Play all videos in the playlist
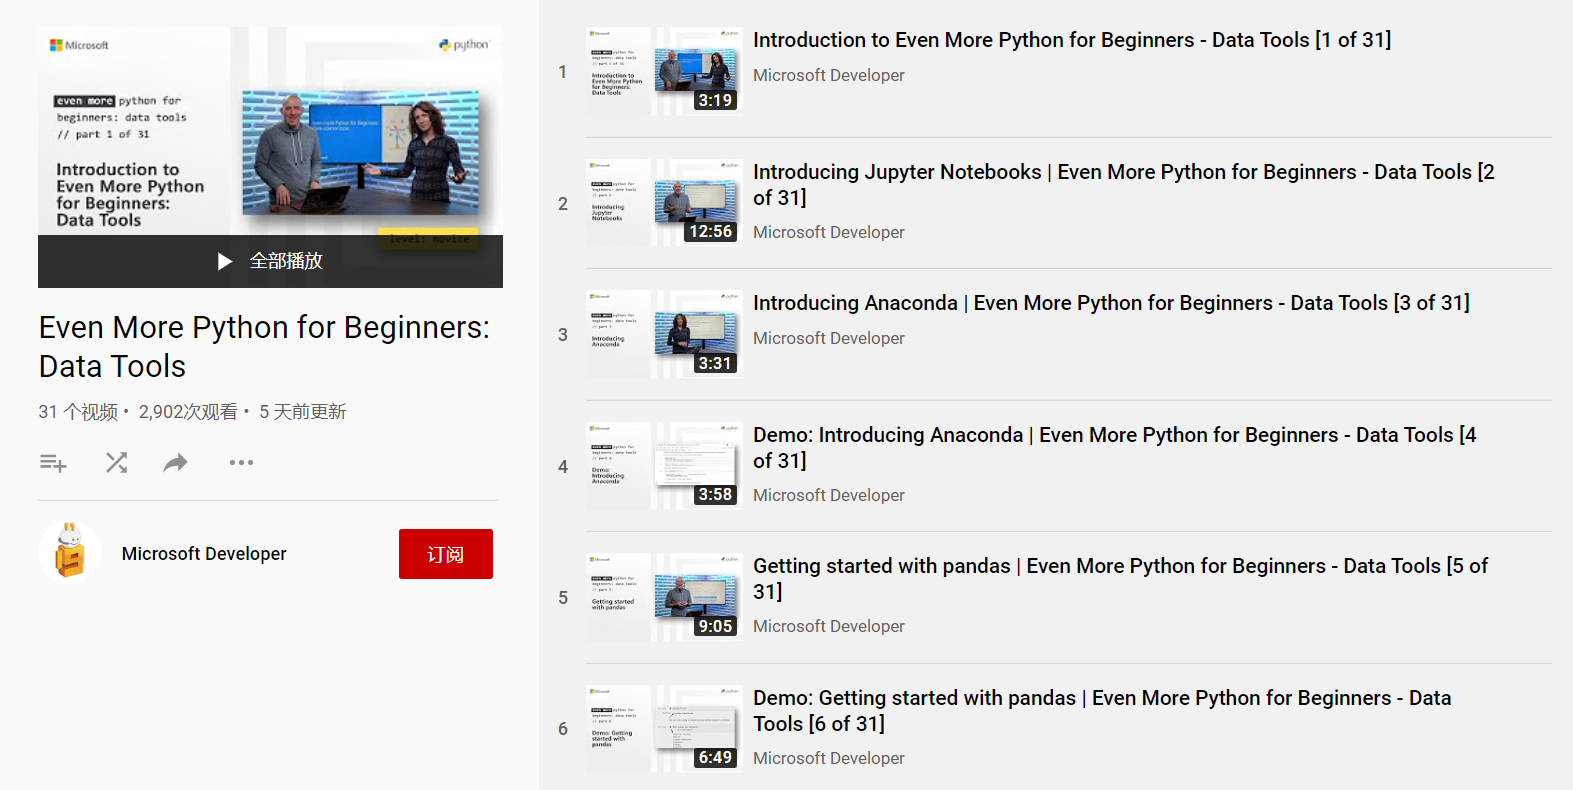This screenshot has height=790, width=1573. click(x=270, y=261)
